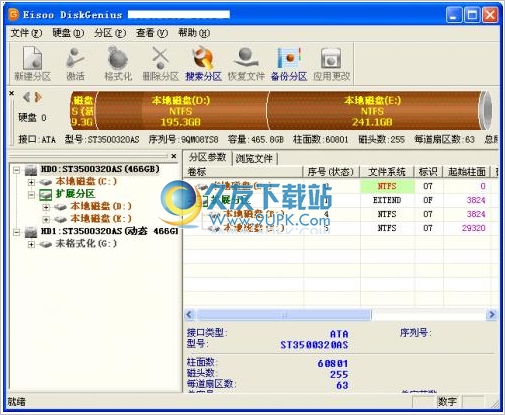
Task: Click the drive icon beside 未格式化 (G:)
Action: click(x=46, y=244)
